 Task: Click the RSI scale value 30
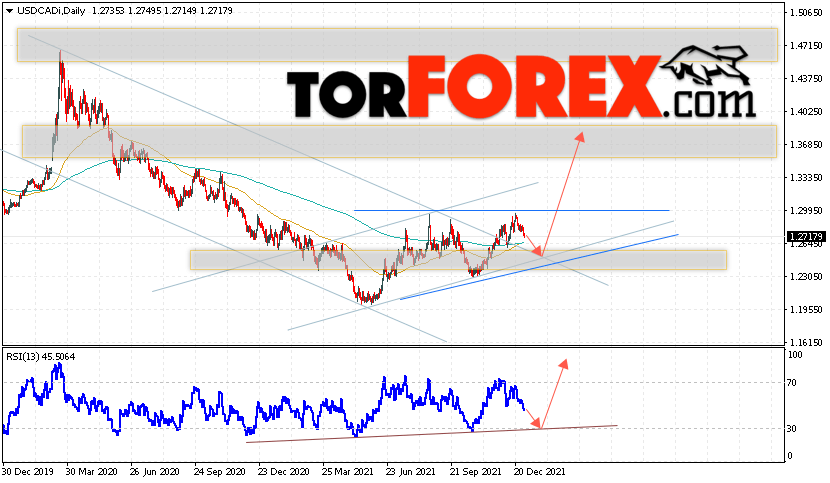[x=792, y=428]
